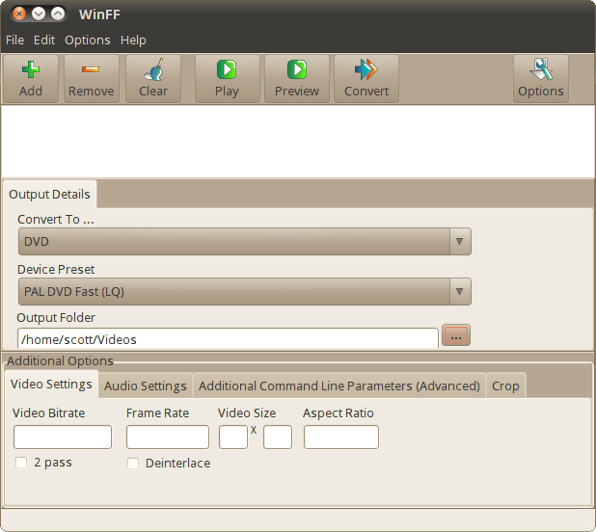Viewport: 596px width, 532px height.
Task: Click the Remove minus icon
Action: [x=90, y=69]
